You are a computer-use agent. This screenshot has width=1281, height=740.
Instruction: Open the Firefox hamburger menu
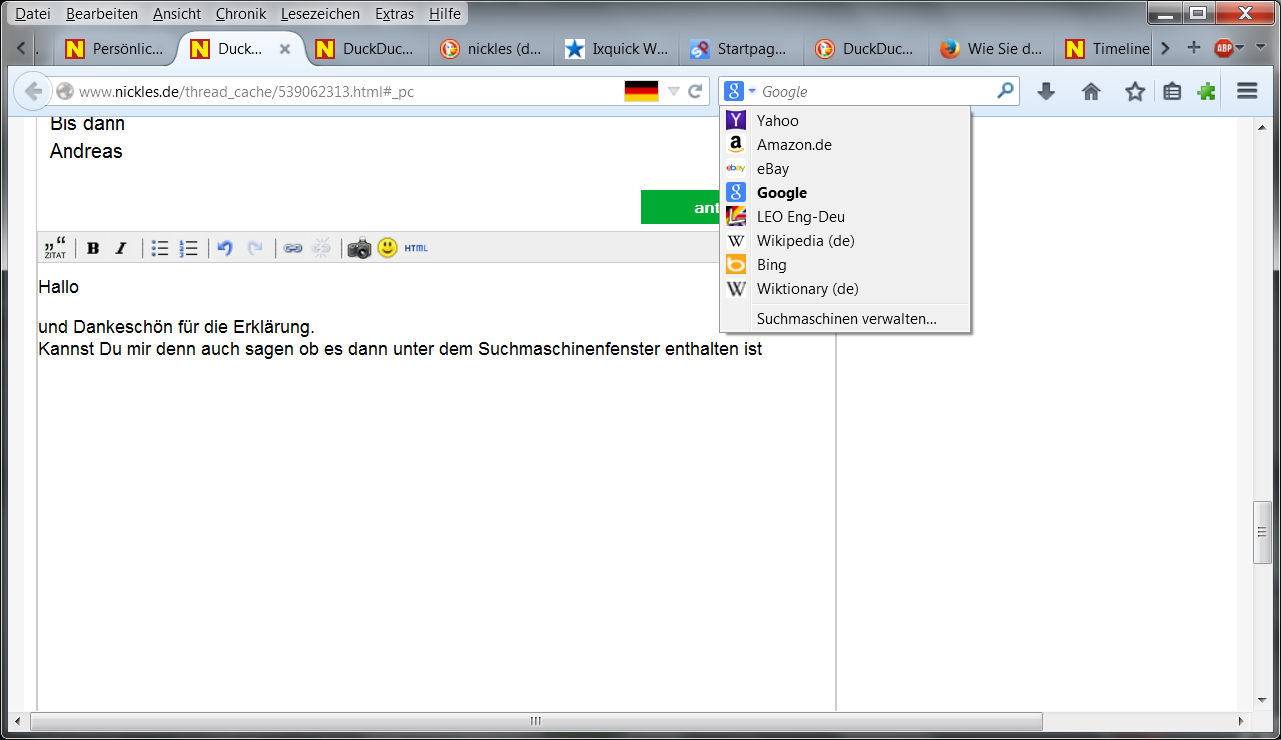point(1247,91)
